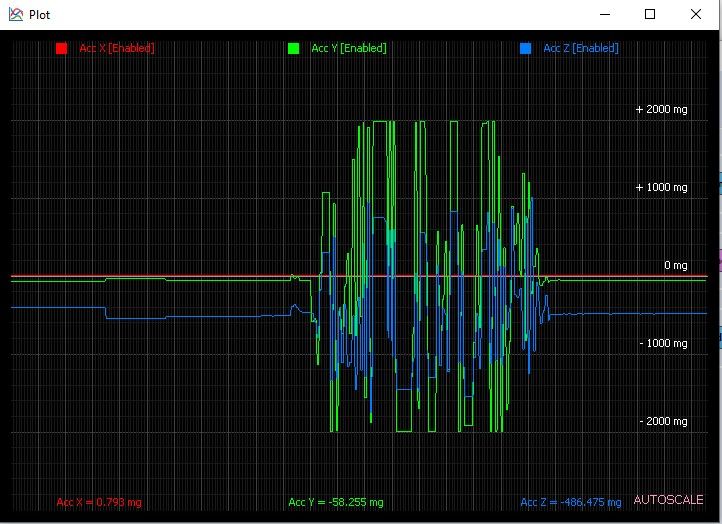Image resolution: width=722 pixels, height=524 pixels.
Task: Toggle the Acc Z [Enabled] legend label
Action: pyautogui.click(x=581, y=48)
